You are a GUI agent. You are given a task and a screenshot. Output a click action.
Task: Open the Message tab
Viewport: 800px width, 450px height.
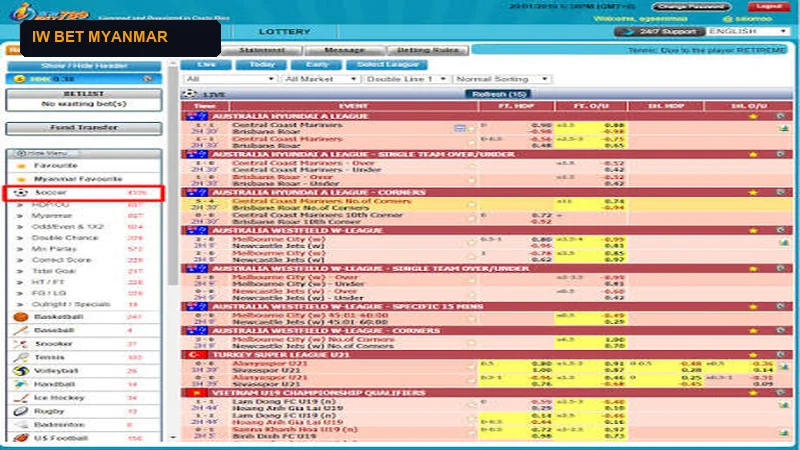[344, 50]
